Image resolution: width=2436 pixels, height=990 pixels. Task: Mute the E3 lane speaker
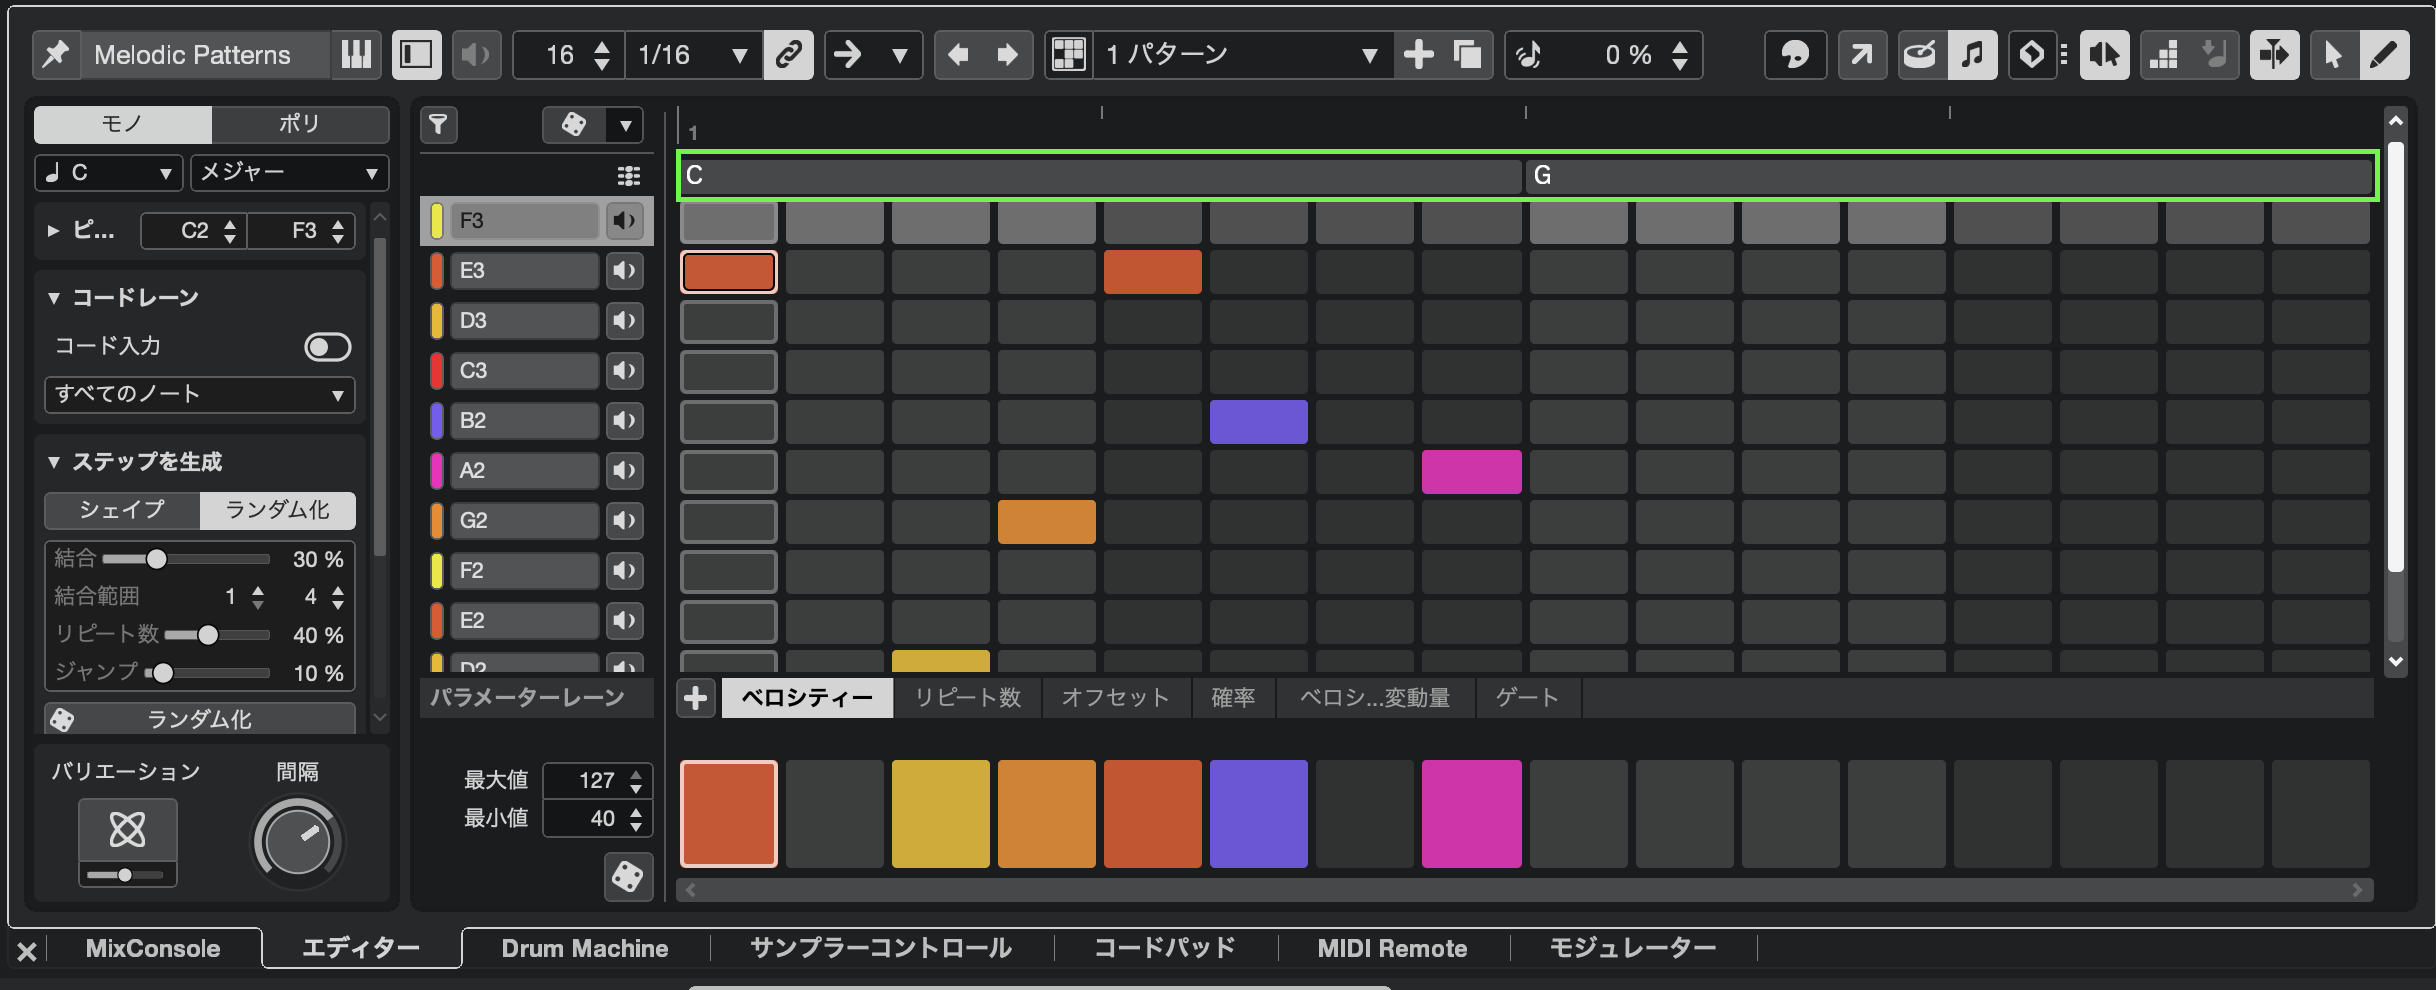click(x=625, y=271)
